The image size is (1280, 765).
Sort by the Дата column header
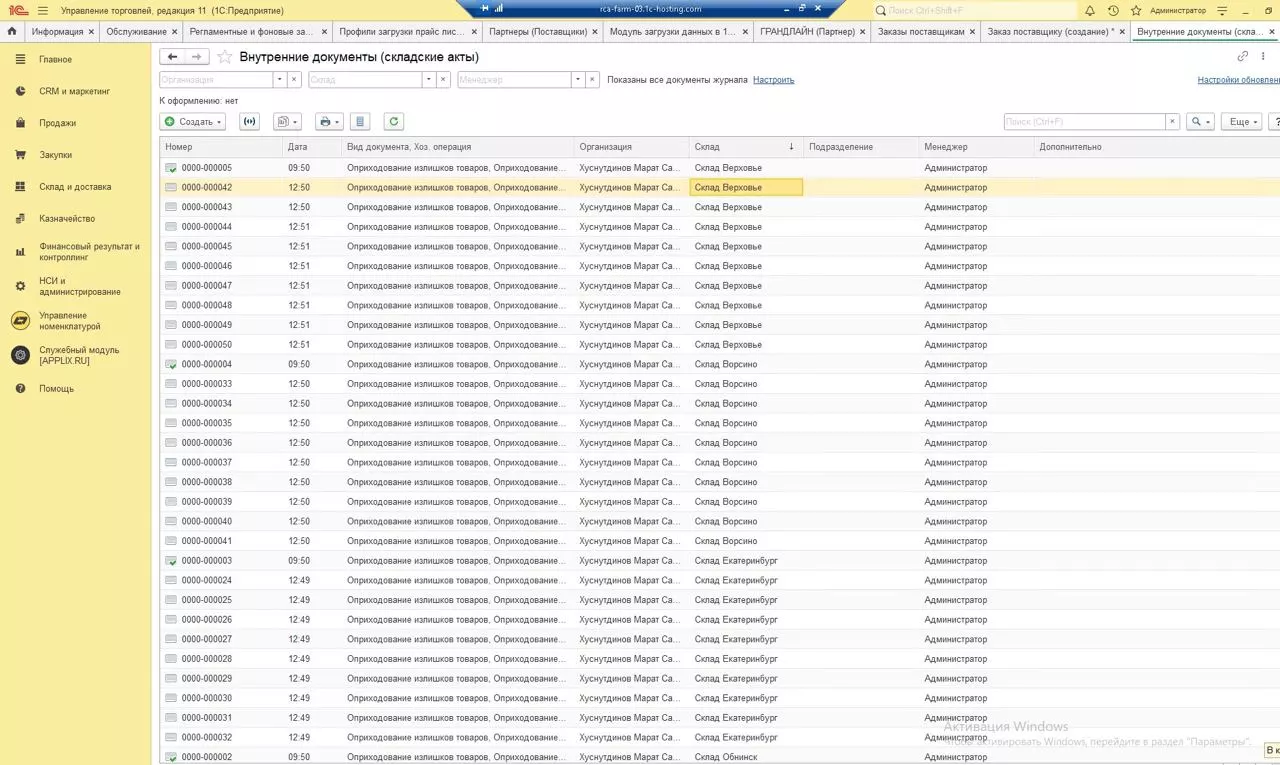(311, 147)
